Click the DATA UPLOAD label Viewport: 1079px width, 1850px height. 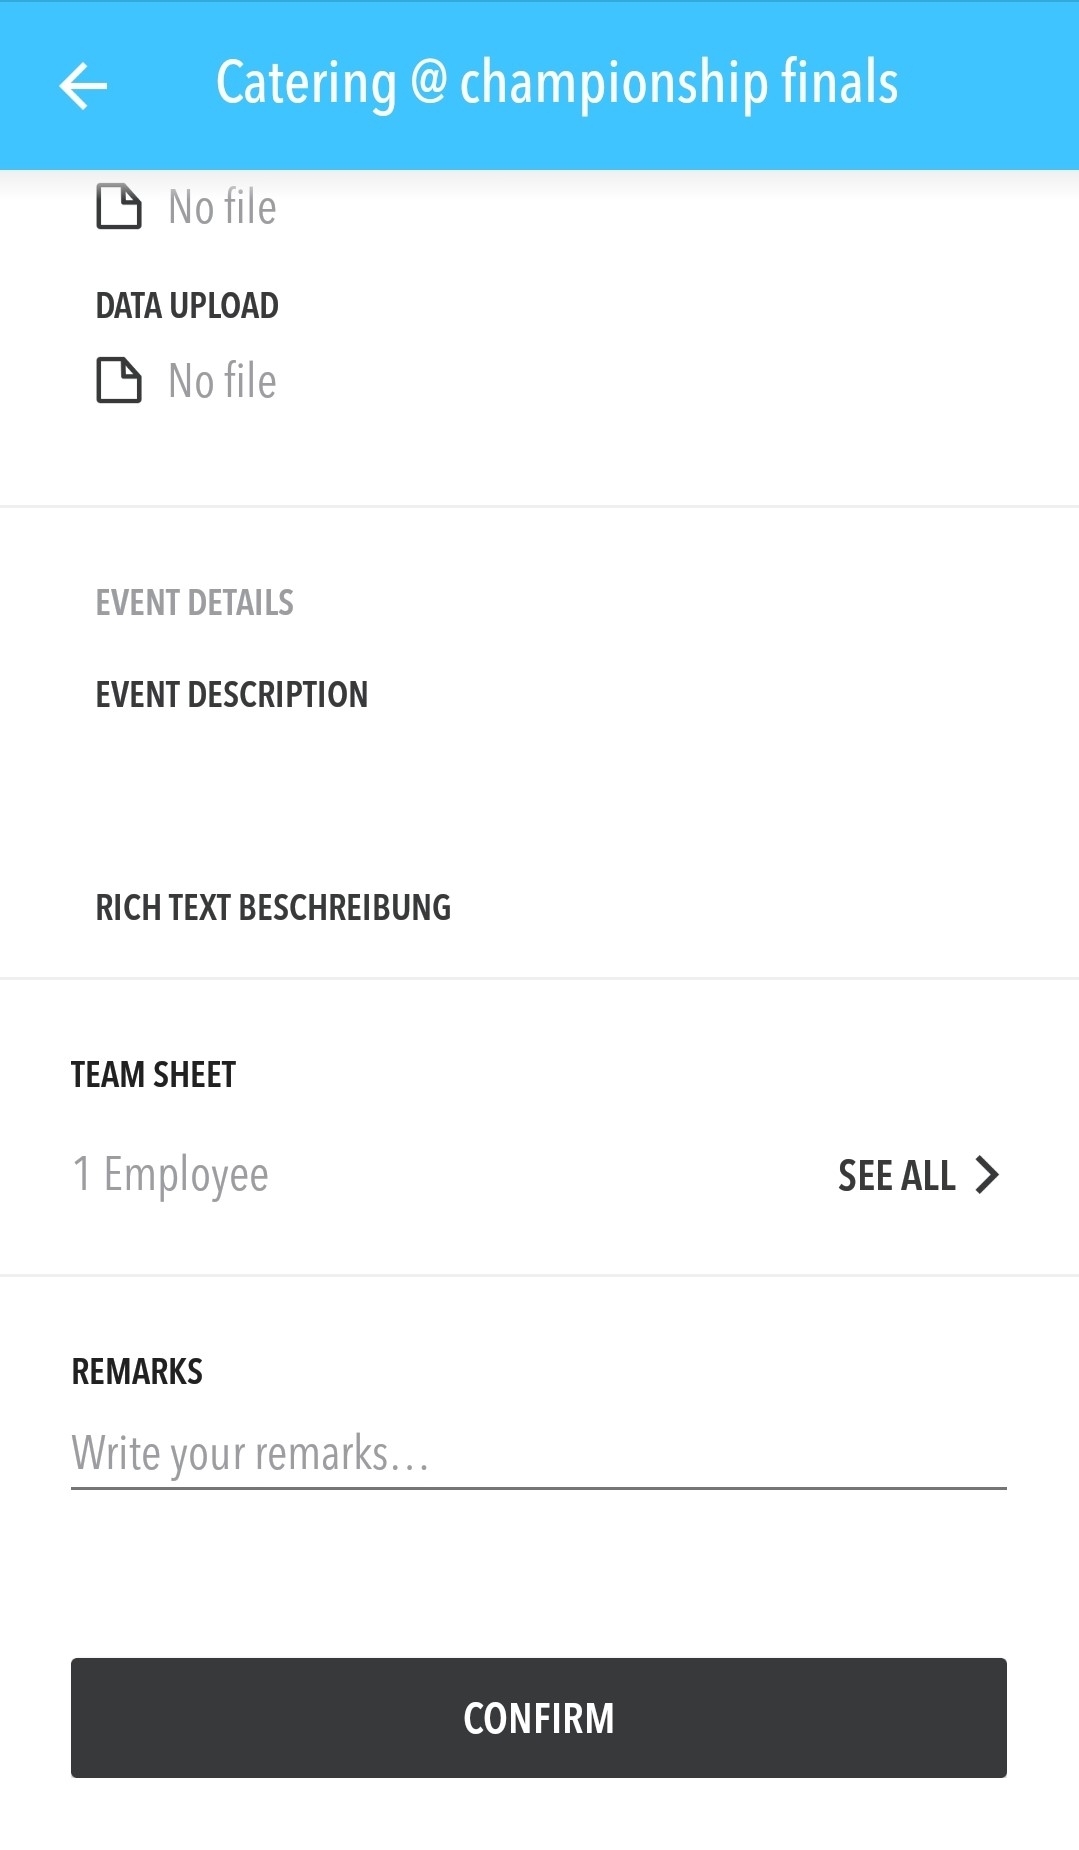tap(187, 306)
